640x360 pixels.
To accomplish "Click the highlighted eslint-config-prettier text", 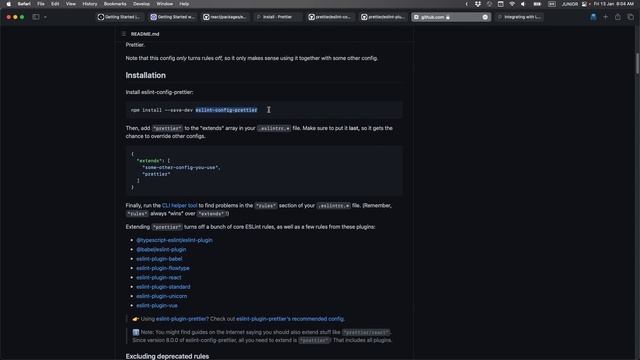I will (227, 110).
